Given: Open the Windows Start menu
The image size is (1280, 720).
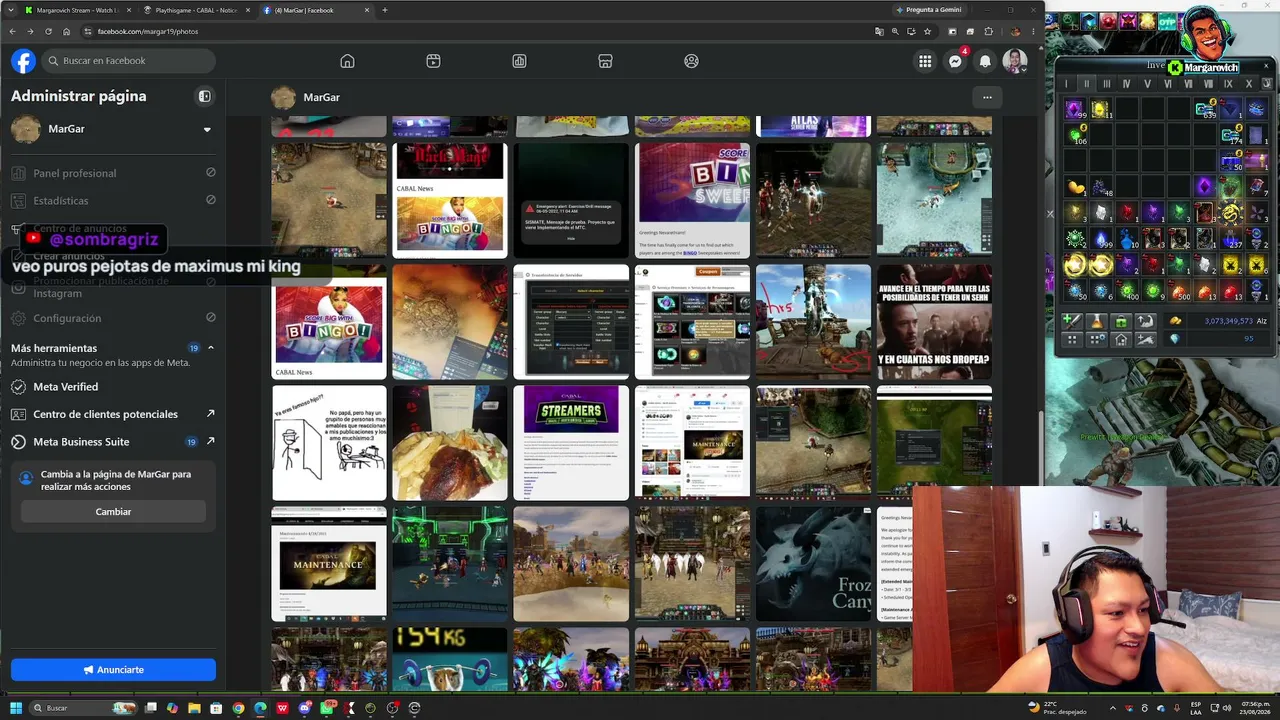Looking at the screenshot, I should click(x=16, y=708).
